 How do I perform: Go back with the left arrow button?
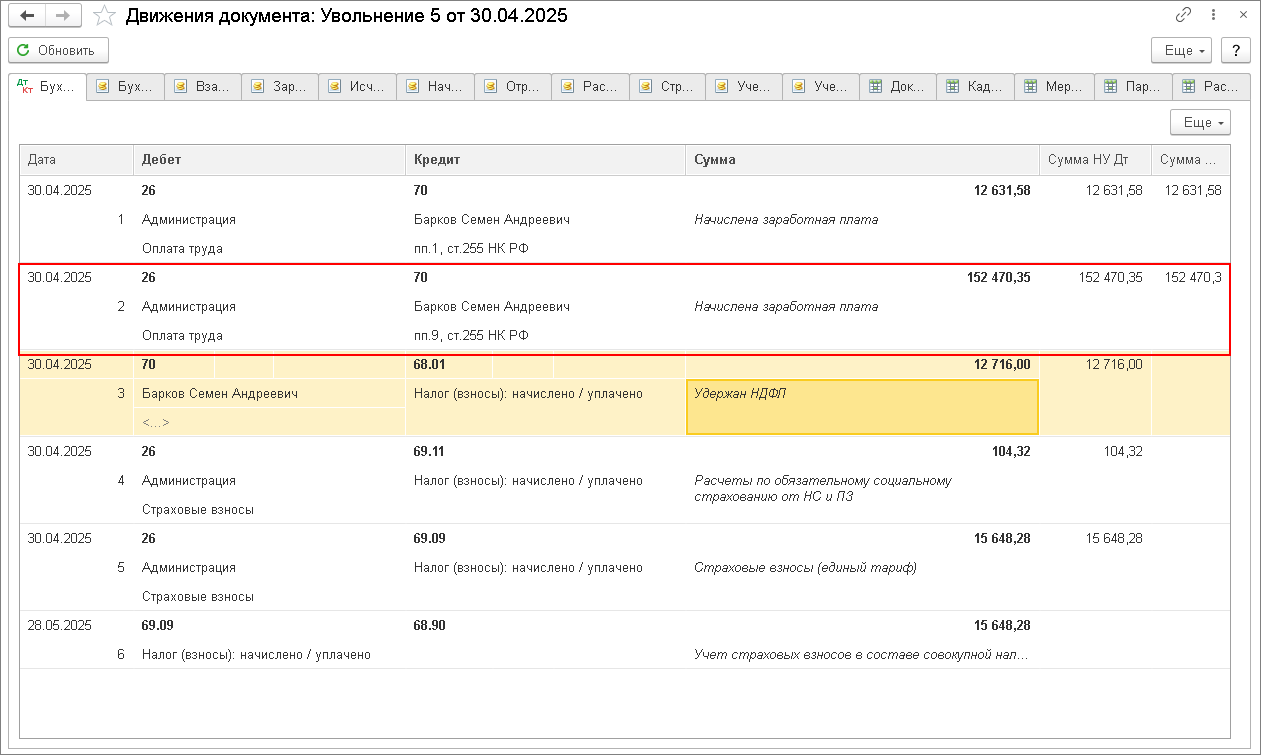click(27, 16)
